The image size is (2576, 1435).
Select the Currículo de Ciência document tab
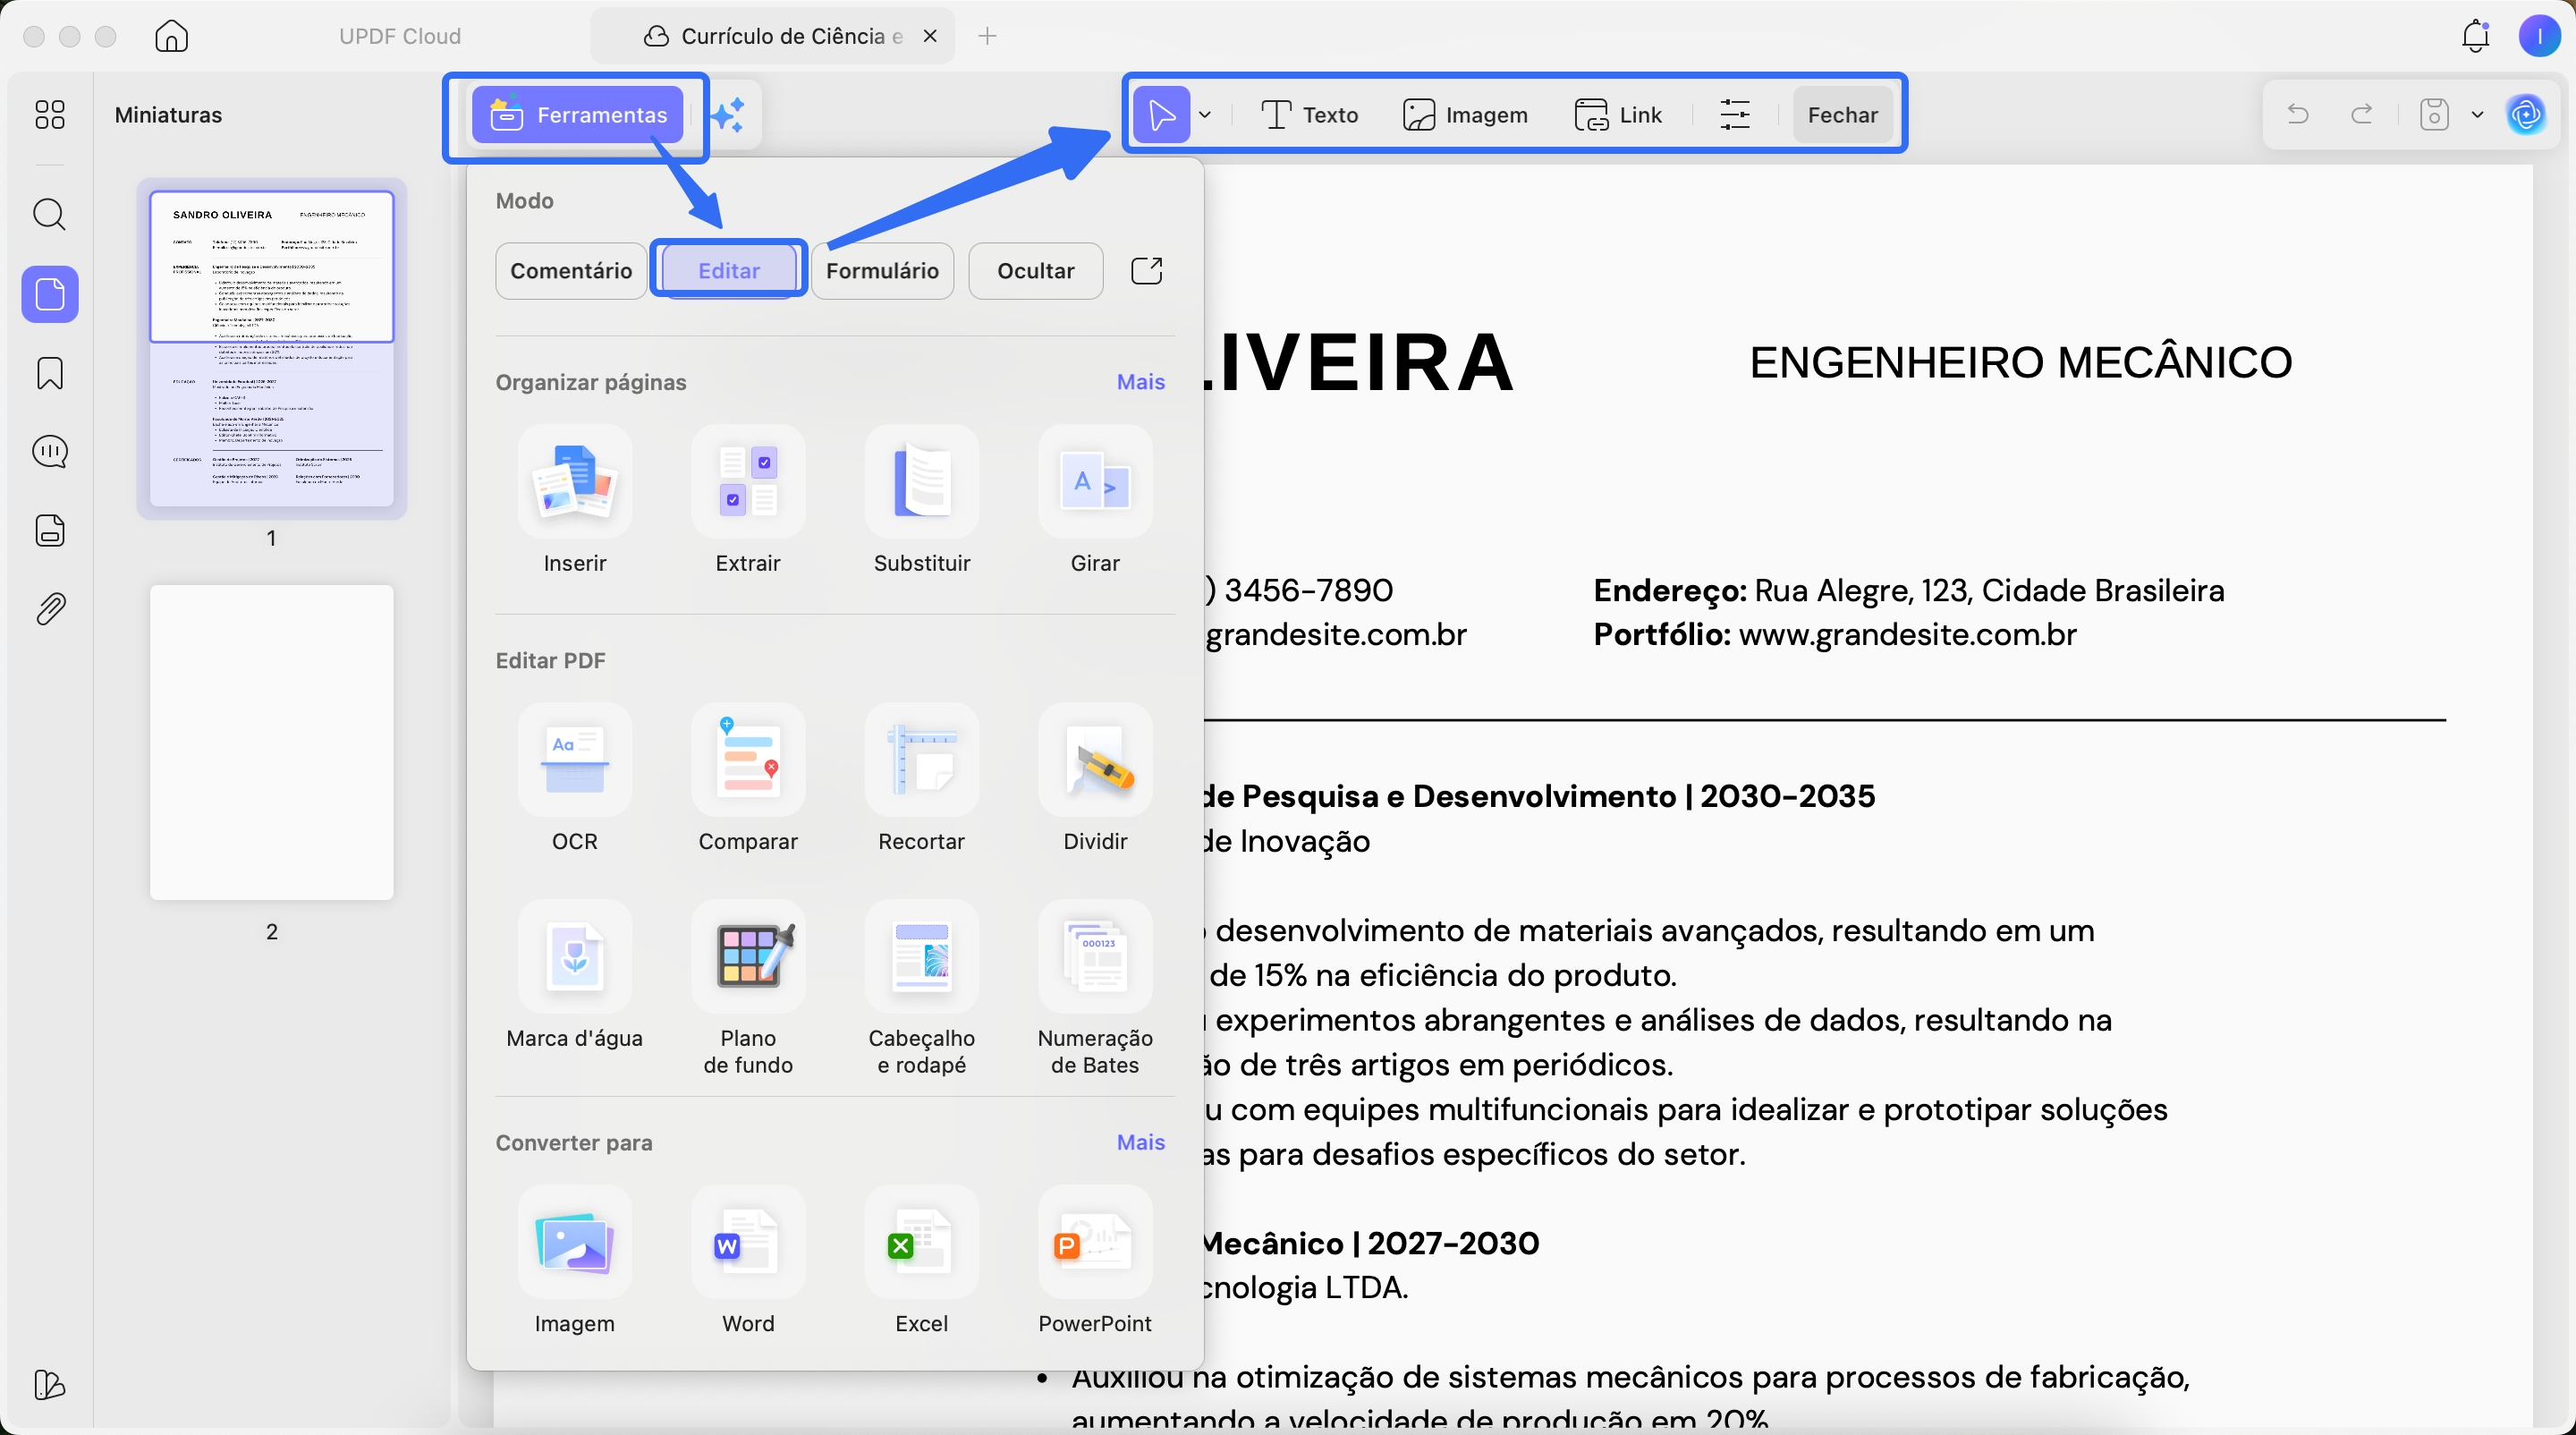(x=771, y=36)
